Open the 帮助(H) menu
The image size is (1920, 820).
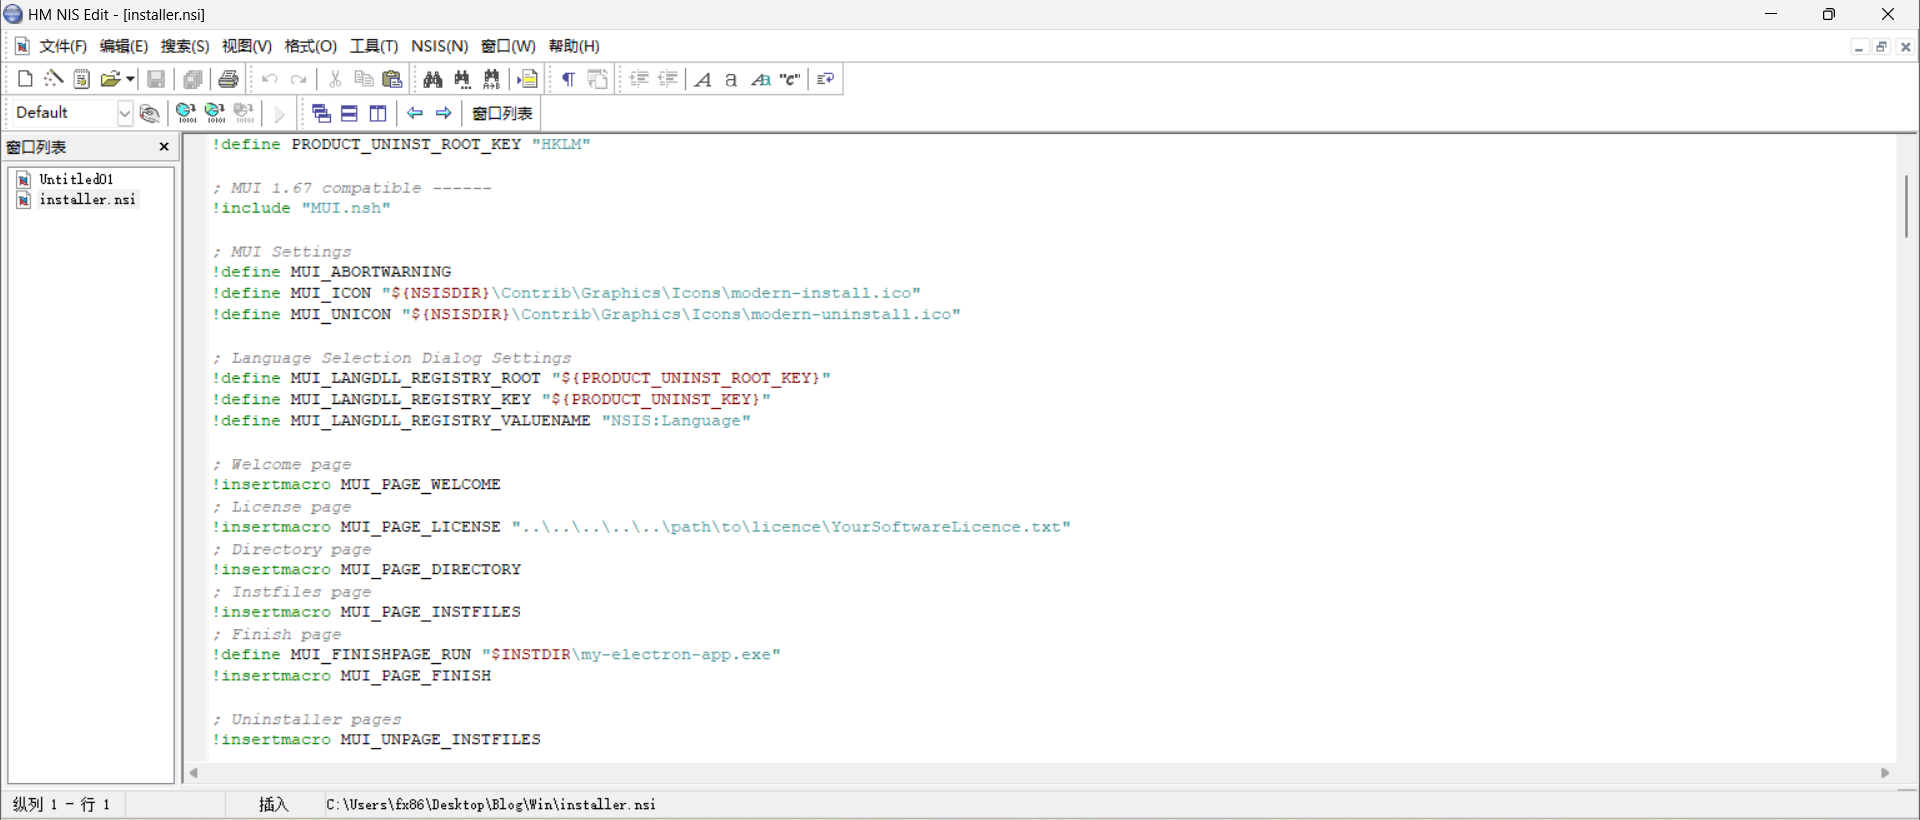[574, 46]
